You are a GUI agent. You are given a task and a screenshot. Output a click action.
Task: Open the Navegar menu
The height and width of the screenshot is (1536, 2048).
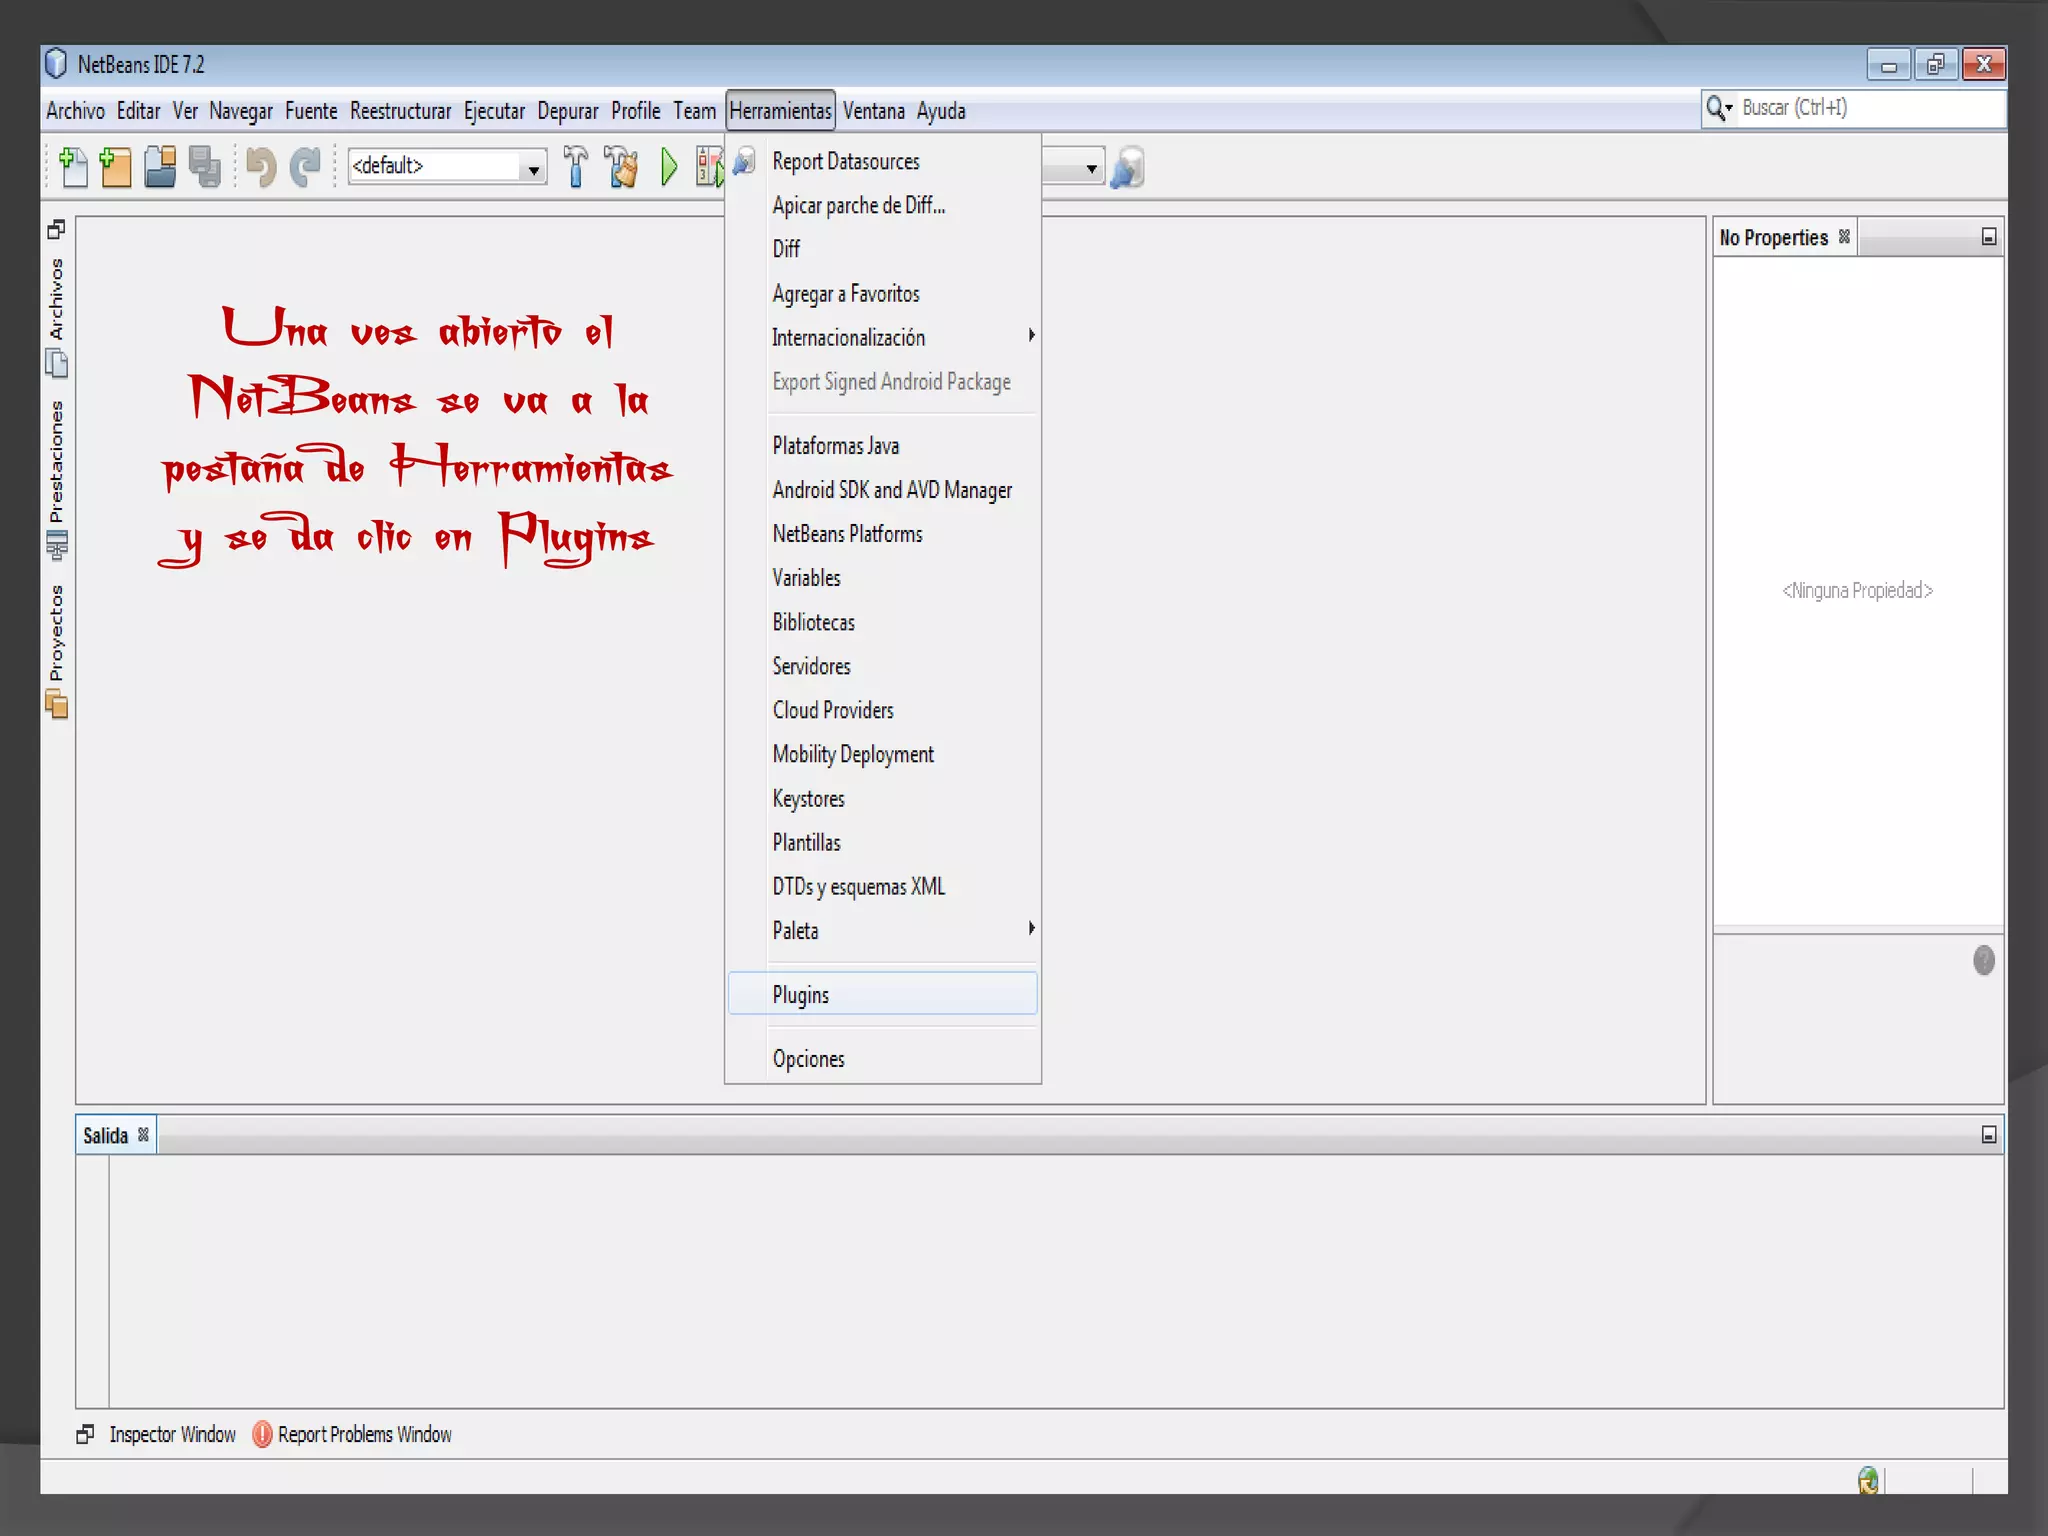(x=241, y=111)
